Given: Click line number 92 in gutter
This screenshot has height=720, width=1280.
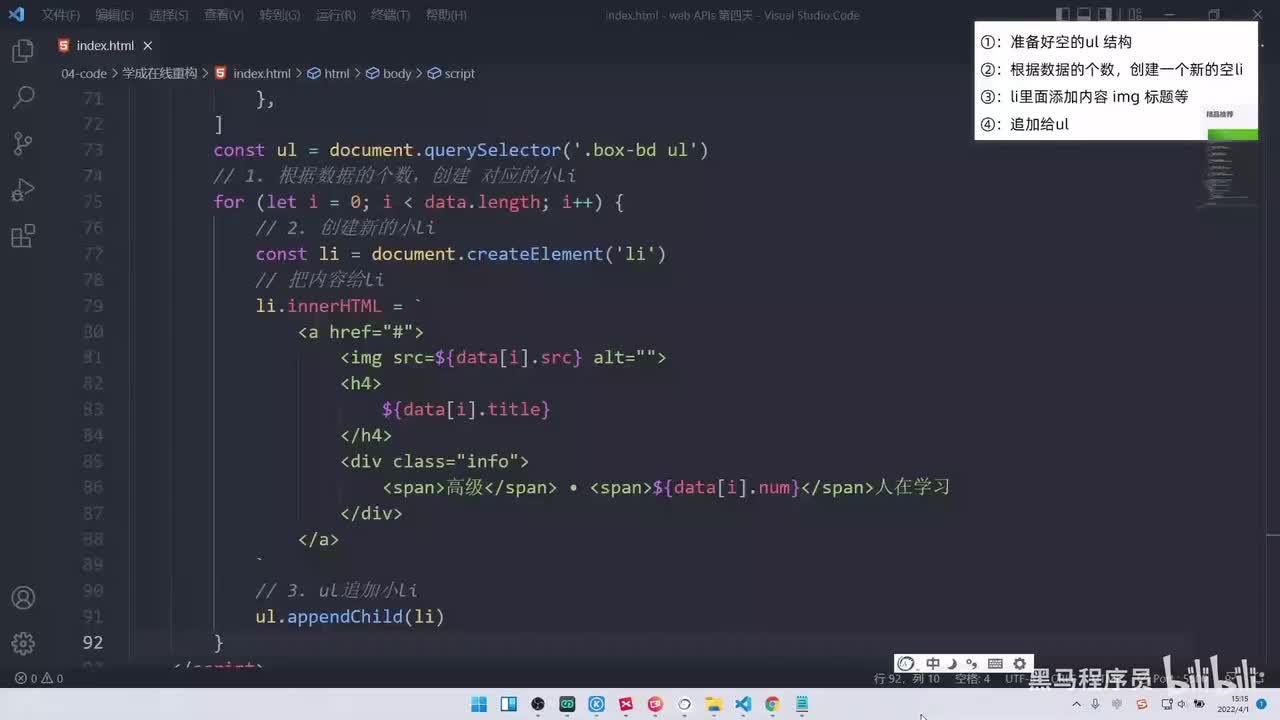Looking at the screenshot, I should coord(93,642).
